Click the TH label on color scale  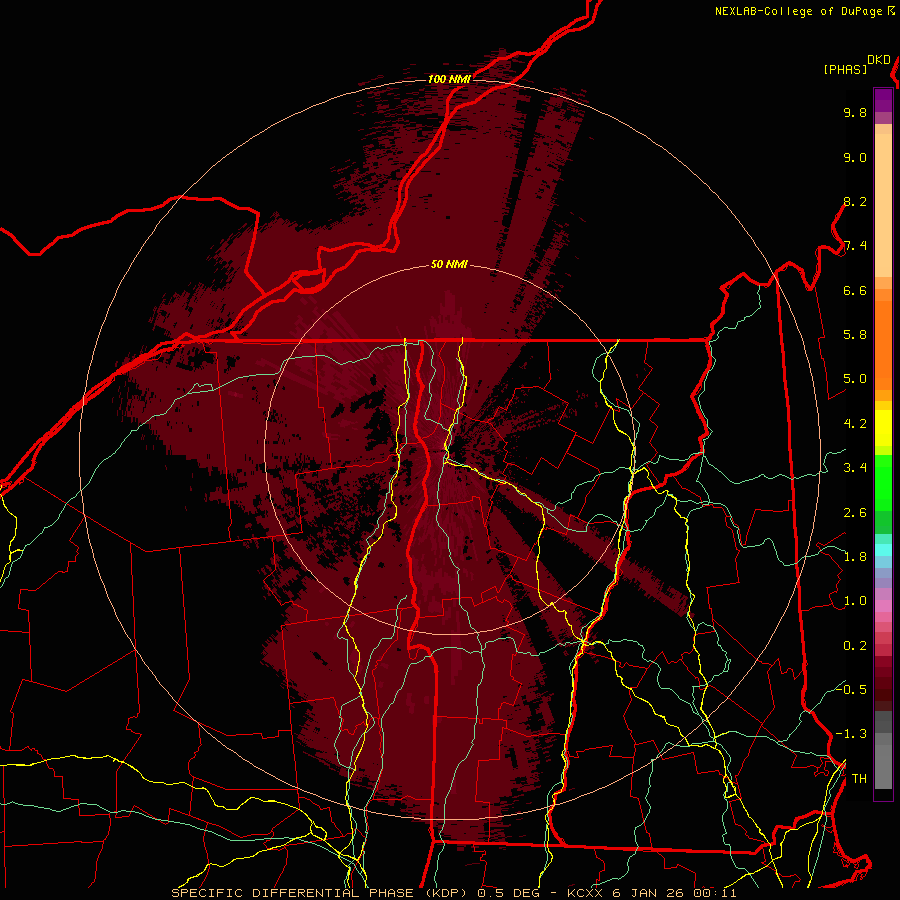(859, 779)
